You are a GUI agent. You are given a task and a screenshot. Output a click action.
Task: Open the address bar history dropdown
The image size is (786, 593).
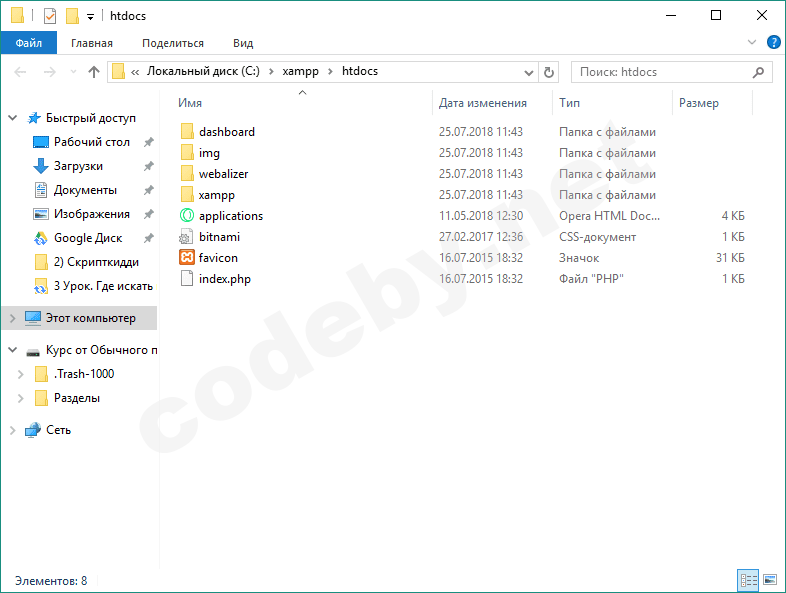tap(528, 73)
